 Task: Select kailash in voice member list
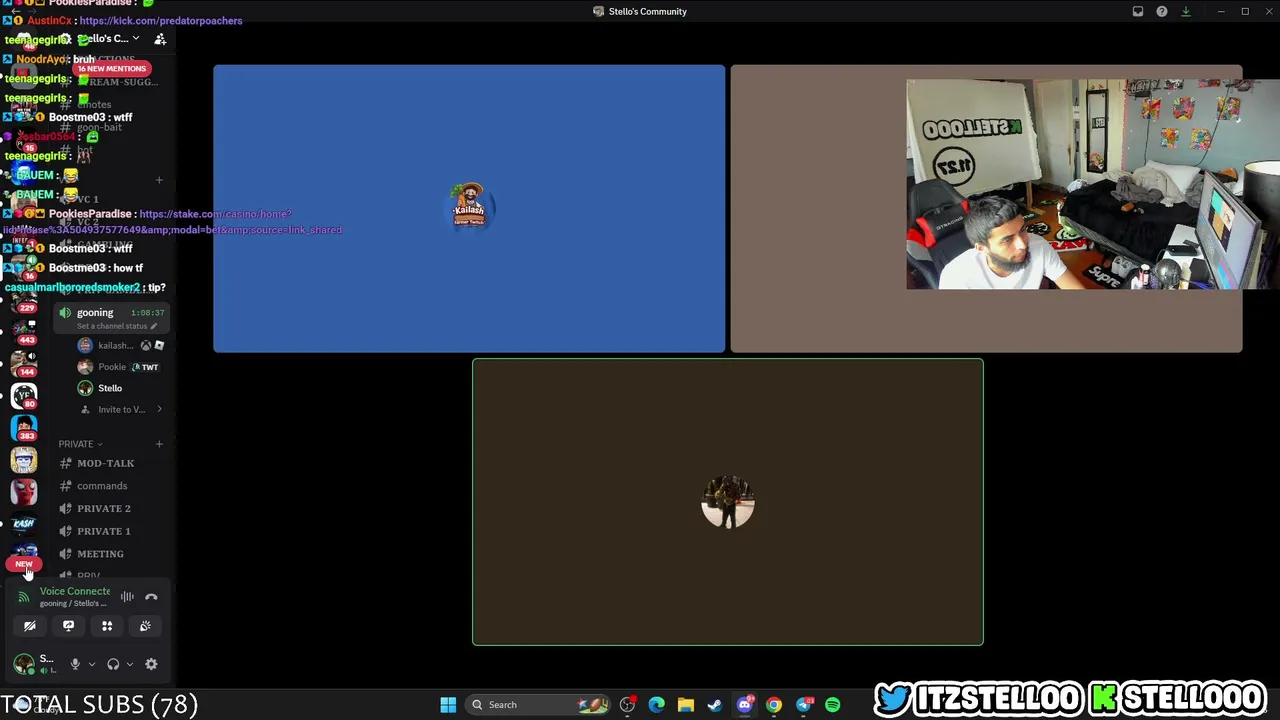click(120, 346)
